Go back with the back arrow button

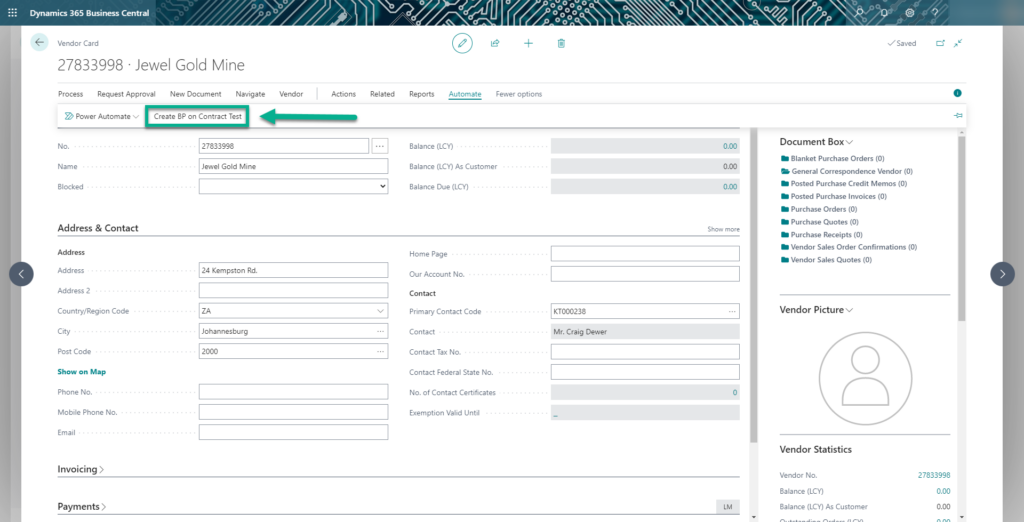[39, 42]
